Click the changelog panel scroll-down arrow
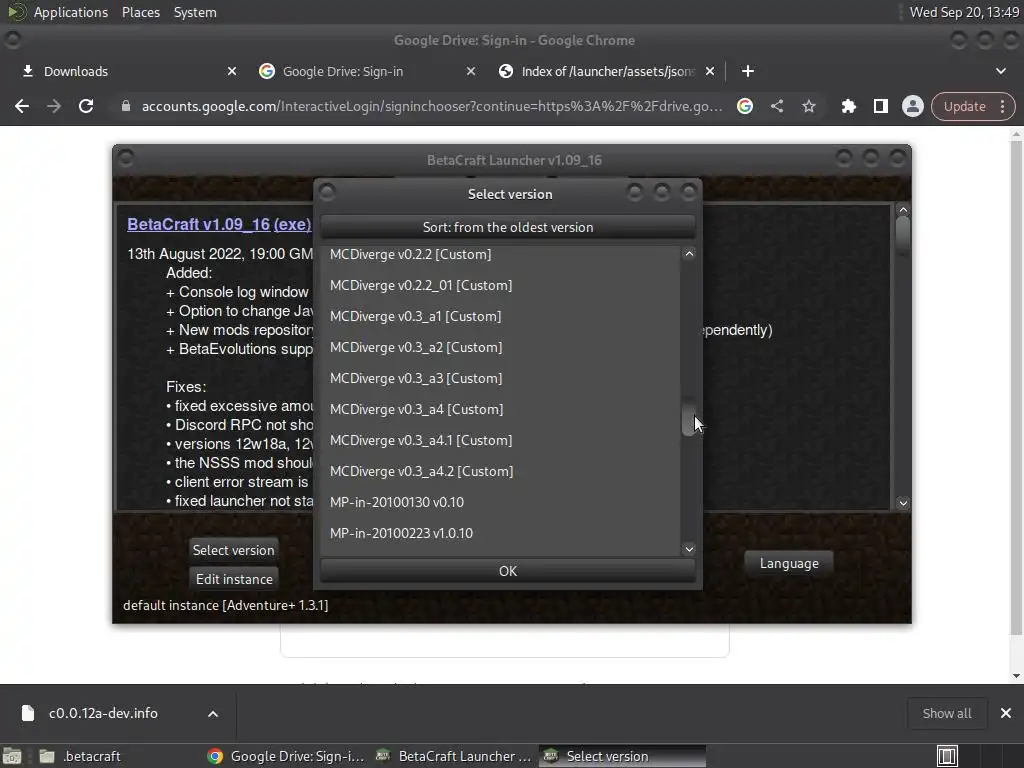 coord(903,503)
